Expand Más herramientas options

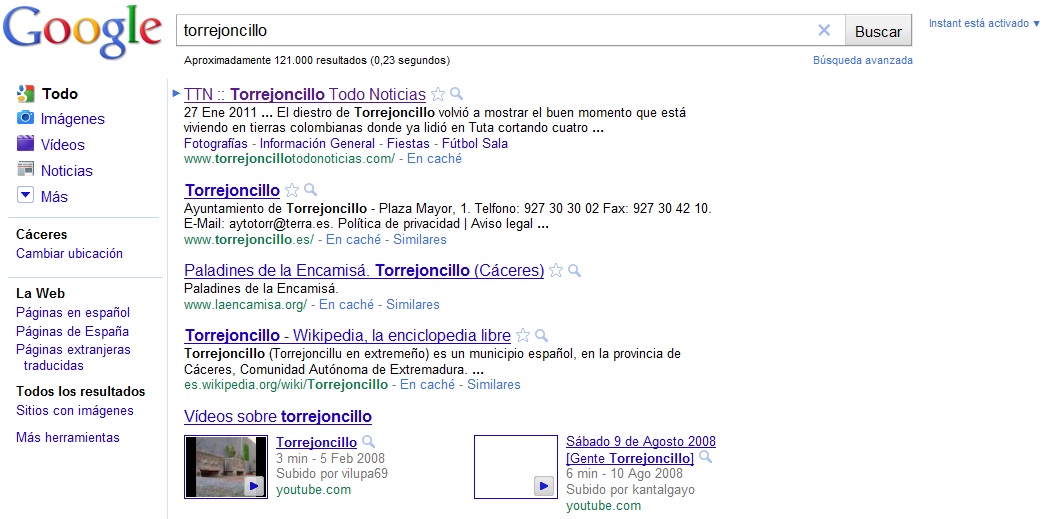point(67,437)
